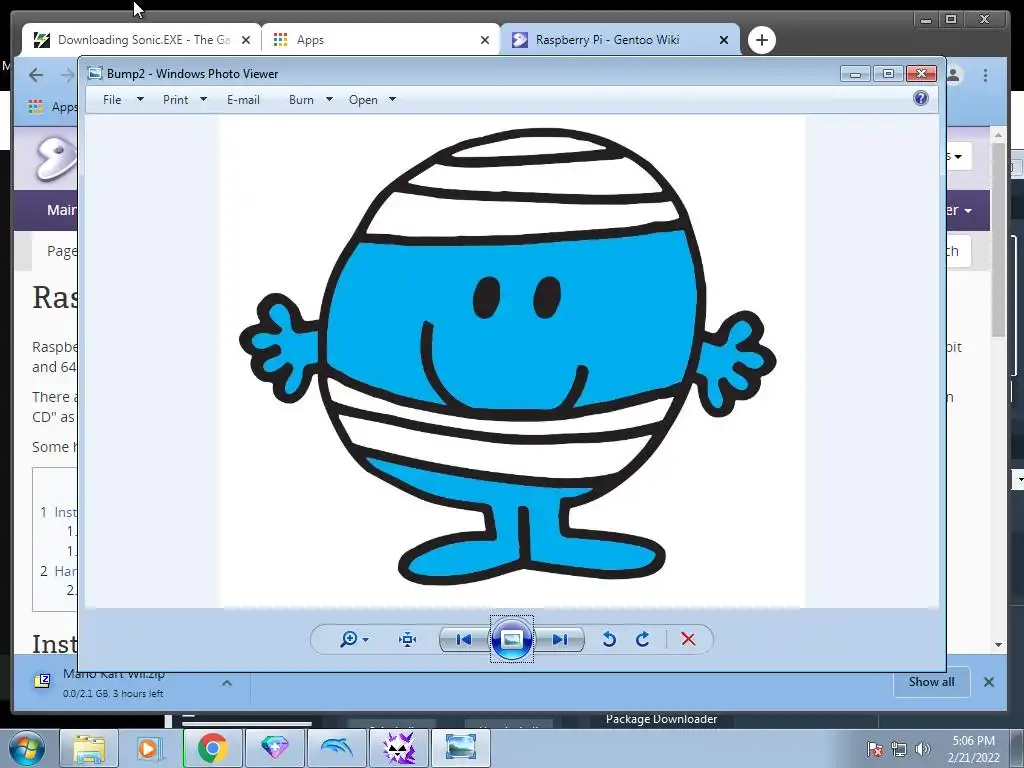Click the Gentoo logo on wiki page

[56, 157]
